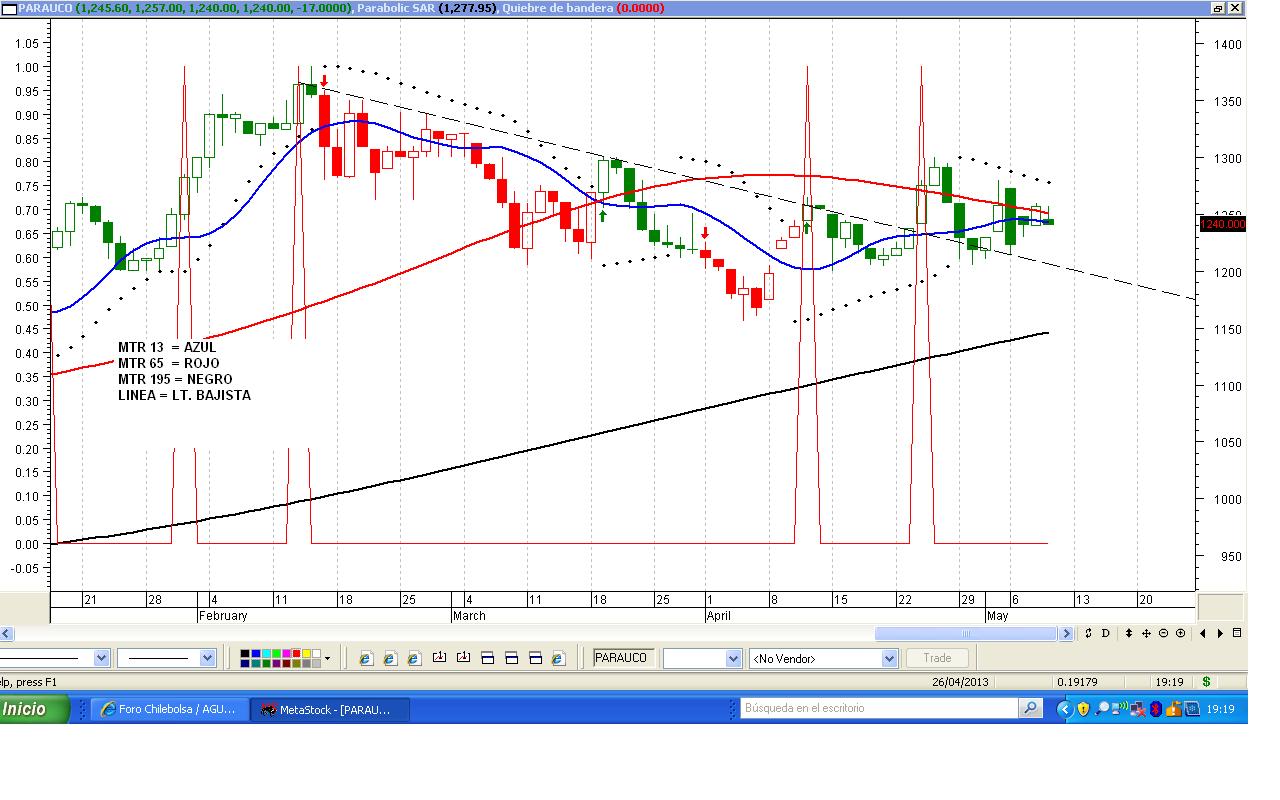Image resolution: width=1280 pixels, height=800 pixels.
Task: Click the 'May' label on date axis
Action: tap(997, 616)
